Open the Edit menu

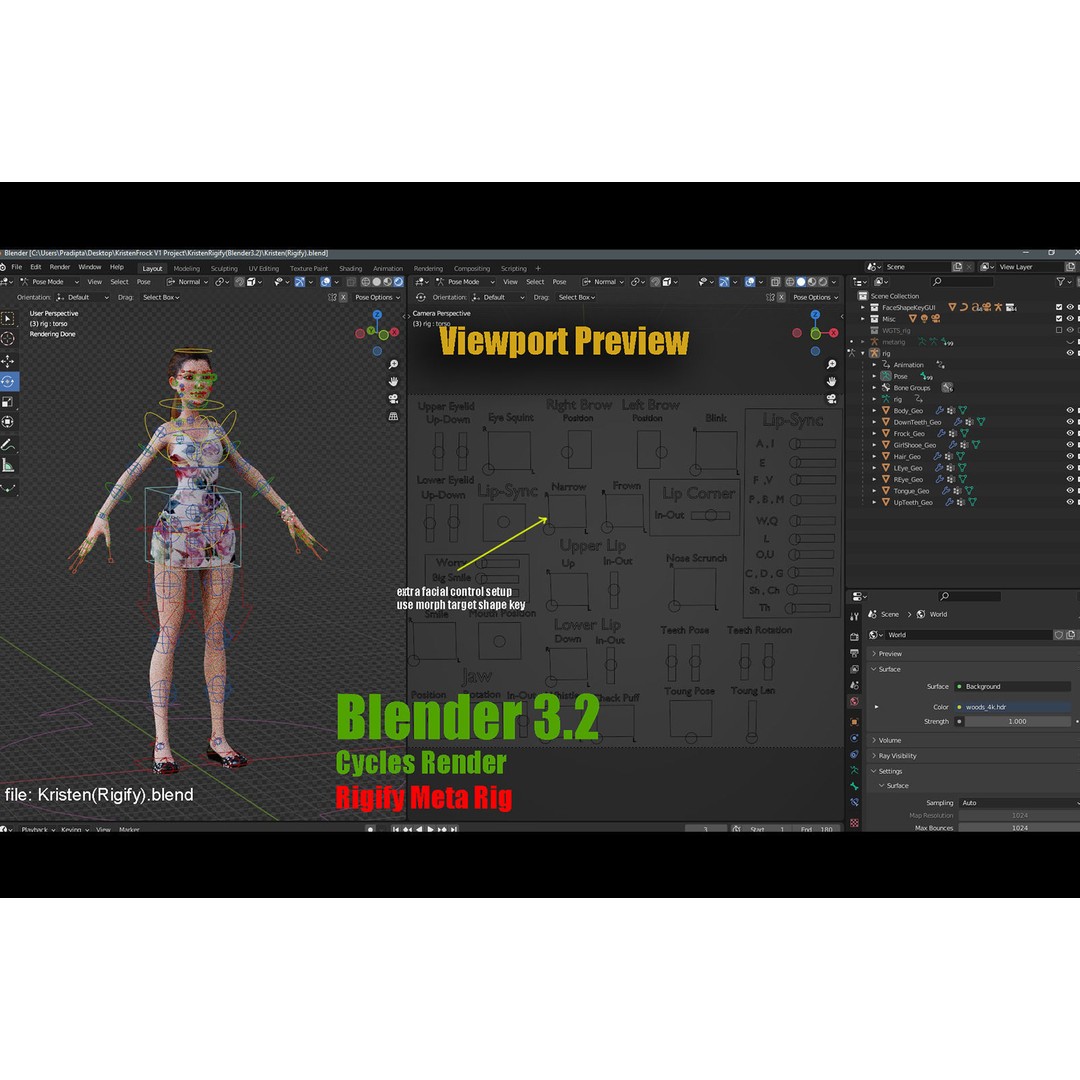[x=36, y=267]
